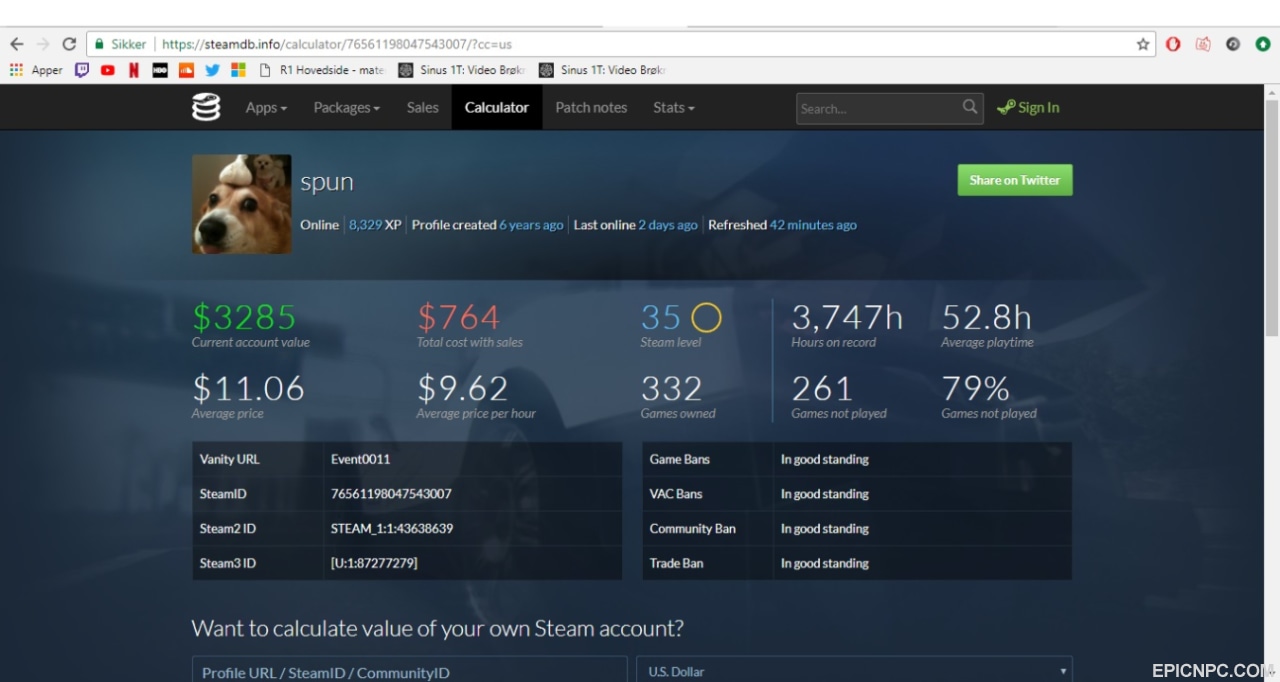Click Sign In with Steam
This screenshot has height=682, width=1280.
pos(1029,107)
